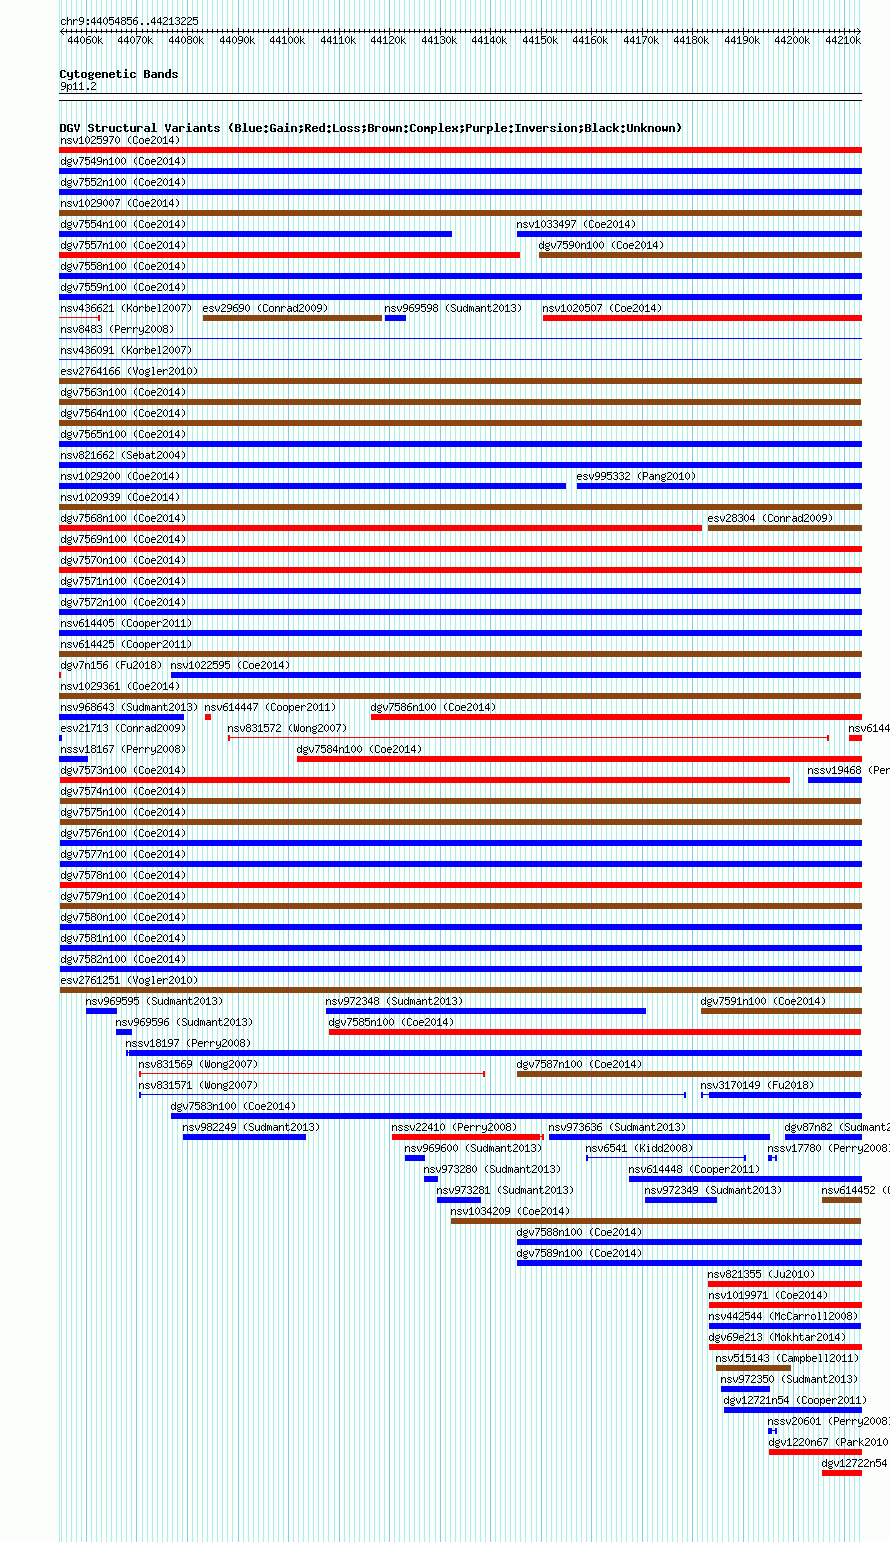
Task: Click the nsv1029007 (Coe2014) label
Action: [120, 204]
